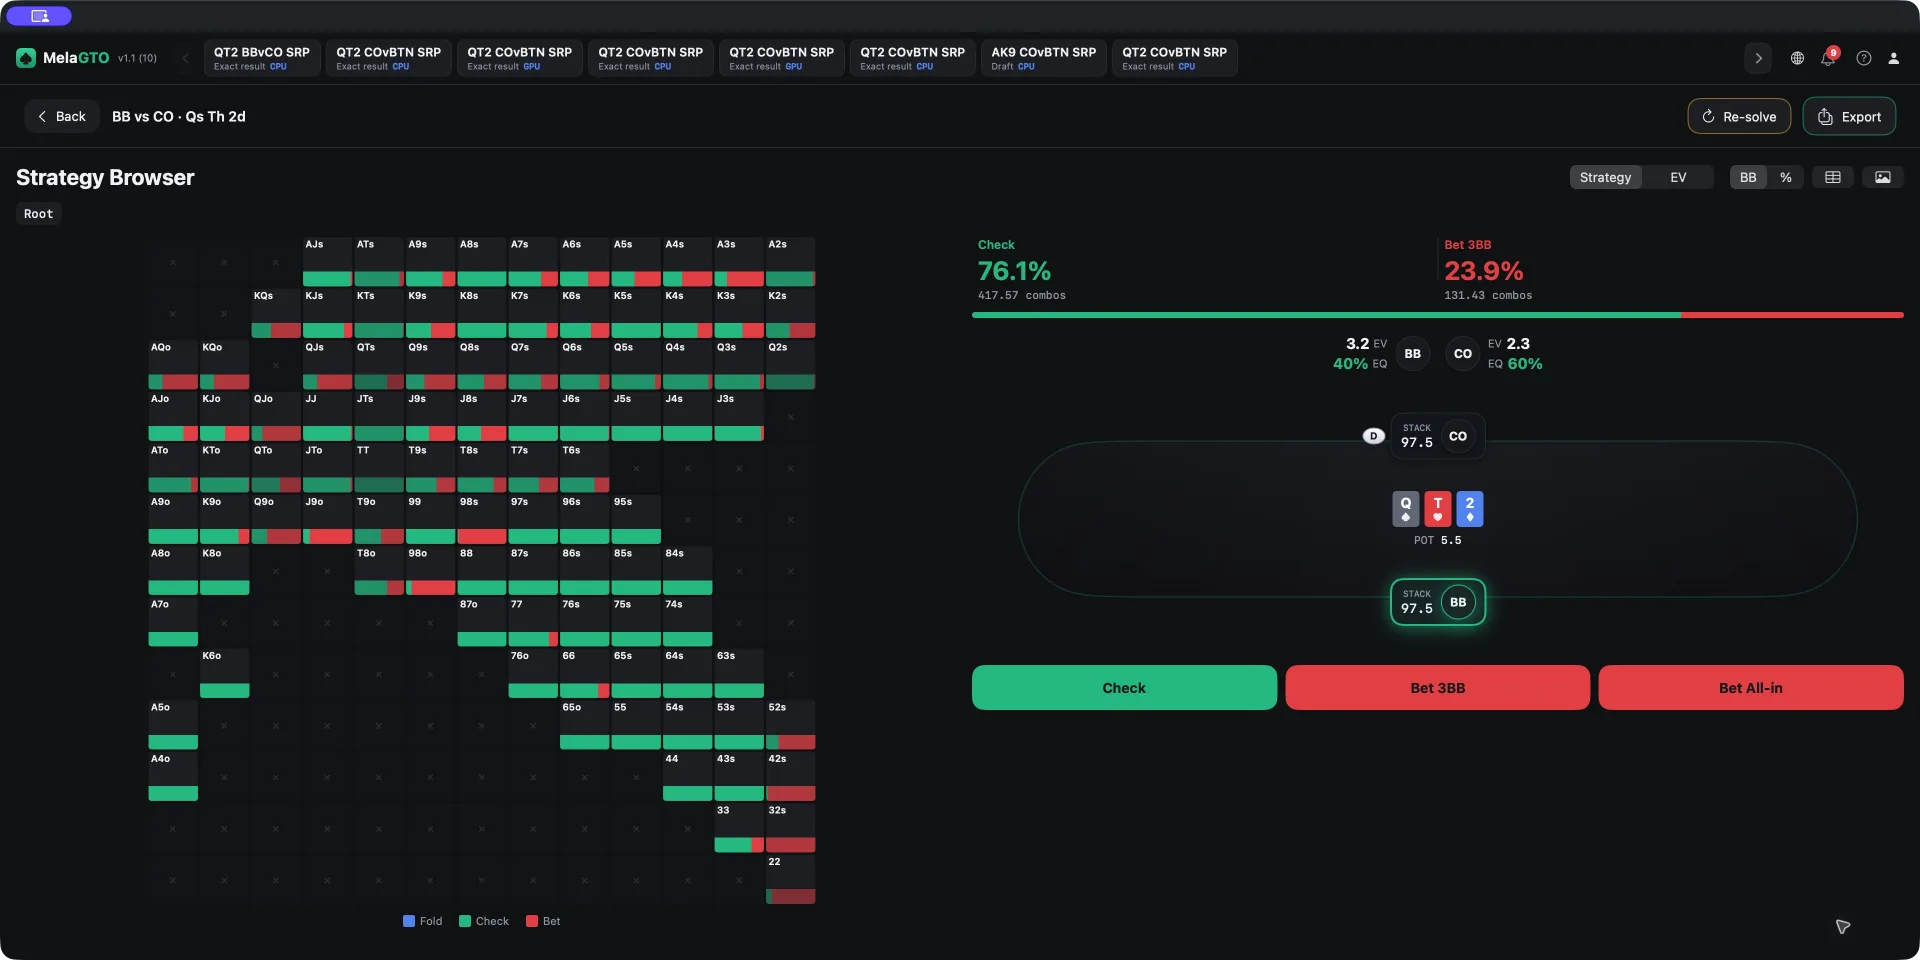This screenshot has width=1920, height=960.
Task: Click the Check/Bet frequency bar
Action: (x=1437, y=315)
